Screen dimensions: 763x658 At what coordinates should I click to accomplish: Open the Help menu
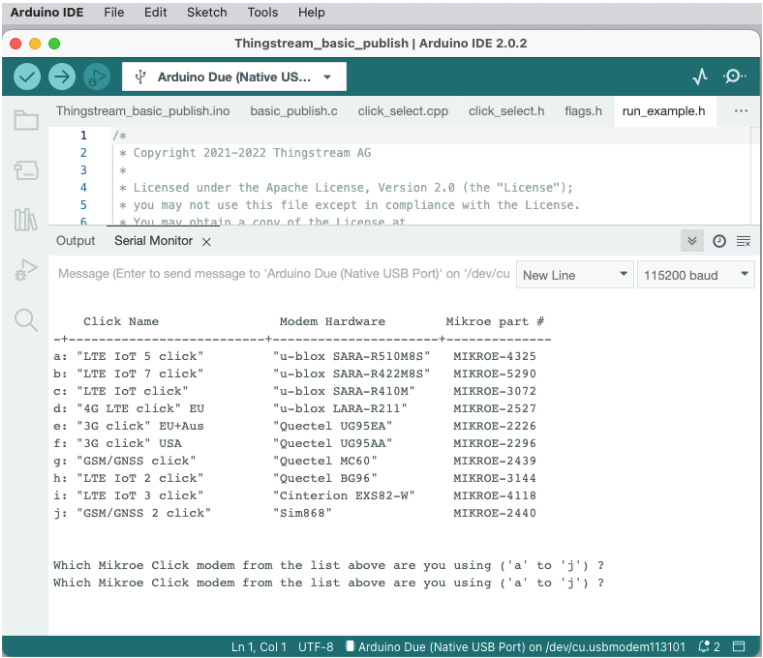[311, 12]
